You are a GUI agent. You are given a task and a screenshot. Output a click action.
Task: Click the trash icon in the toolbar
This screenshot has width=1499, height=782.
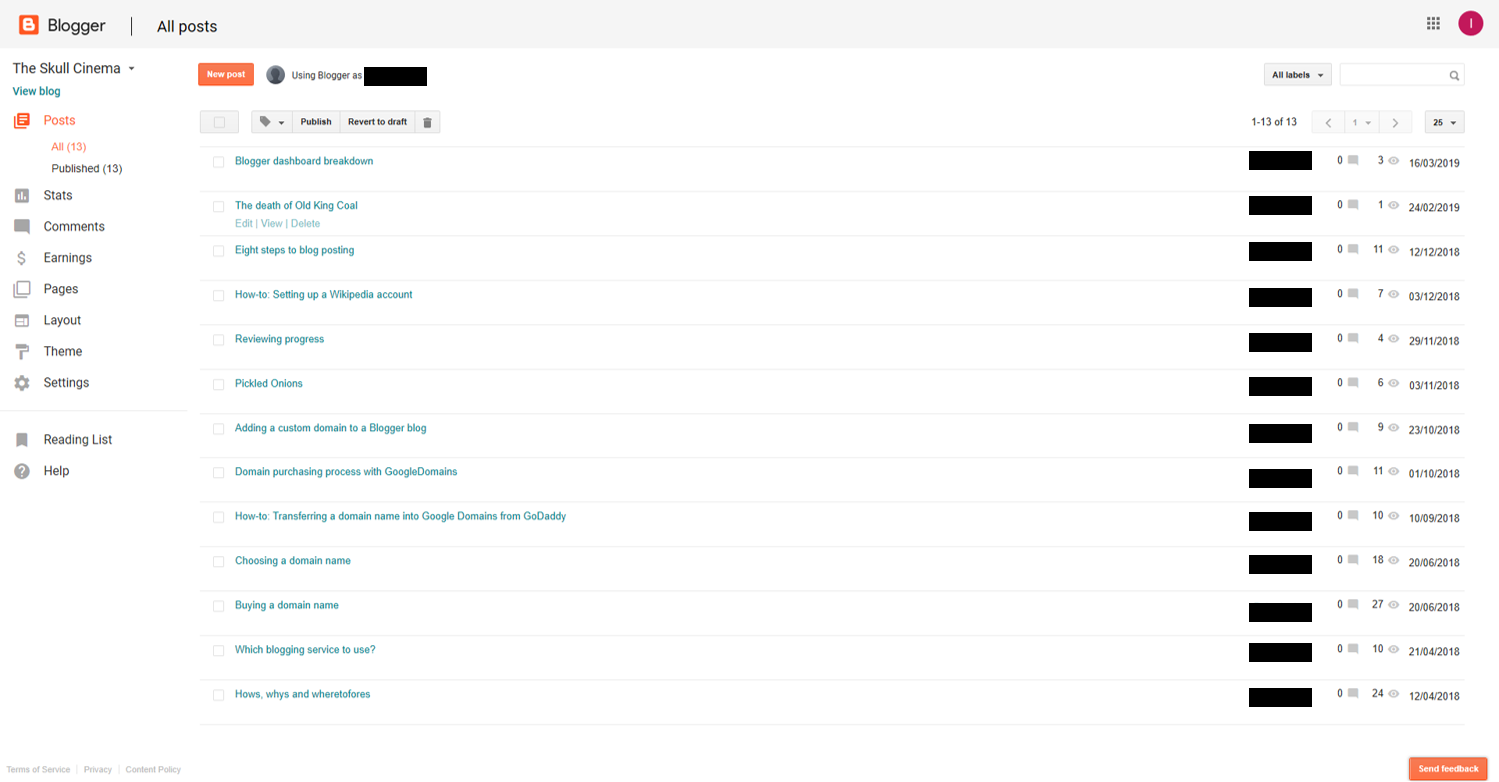428,121
